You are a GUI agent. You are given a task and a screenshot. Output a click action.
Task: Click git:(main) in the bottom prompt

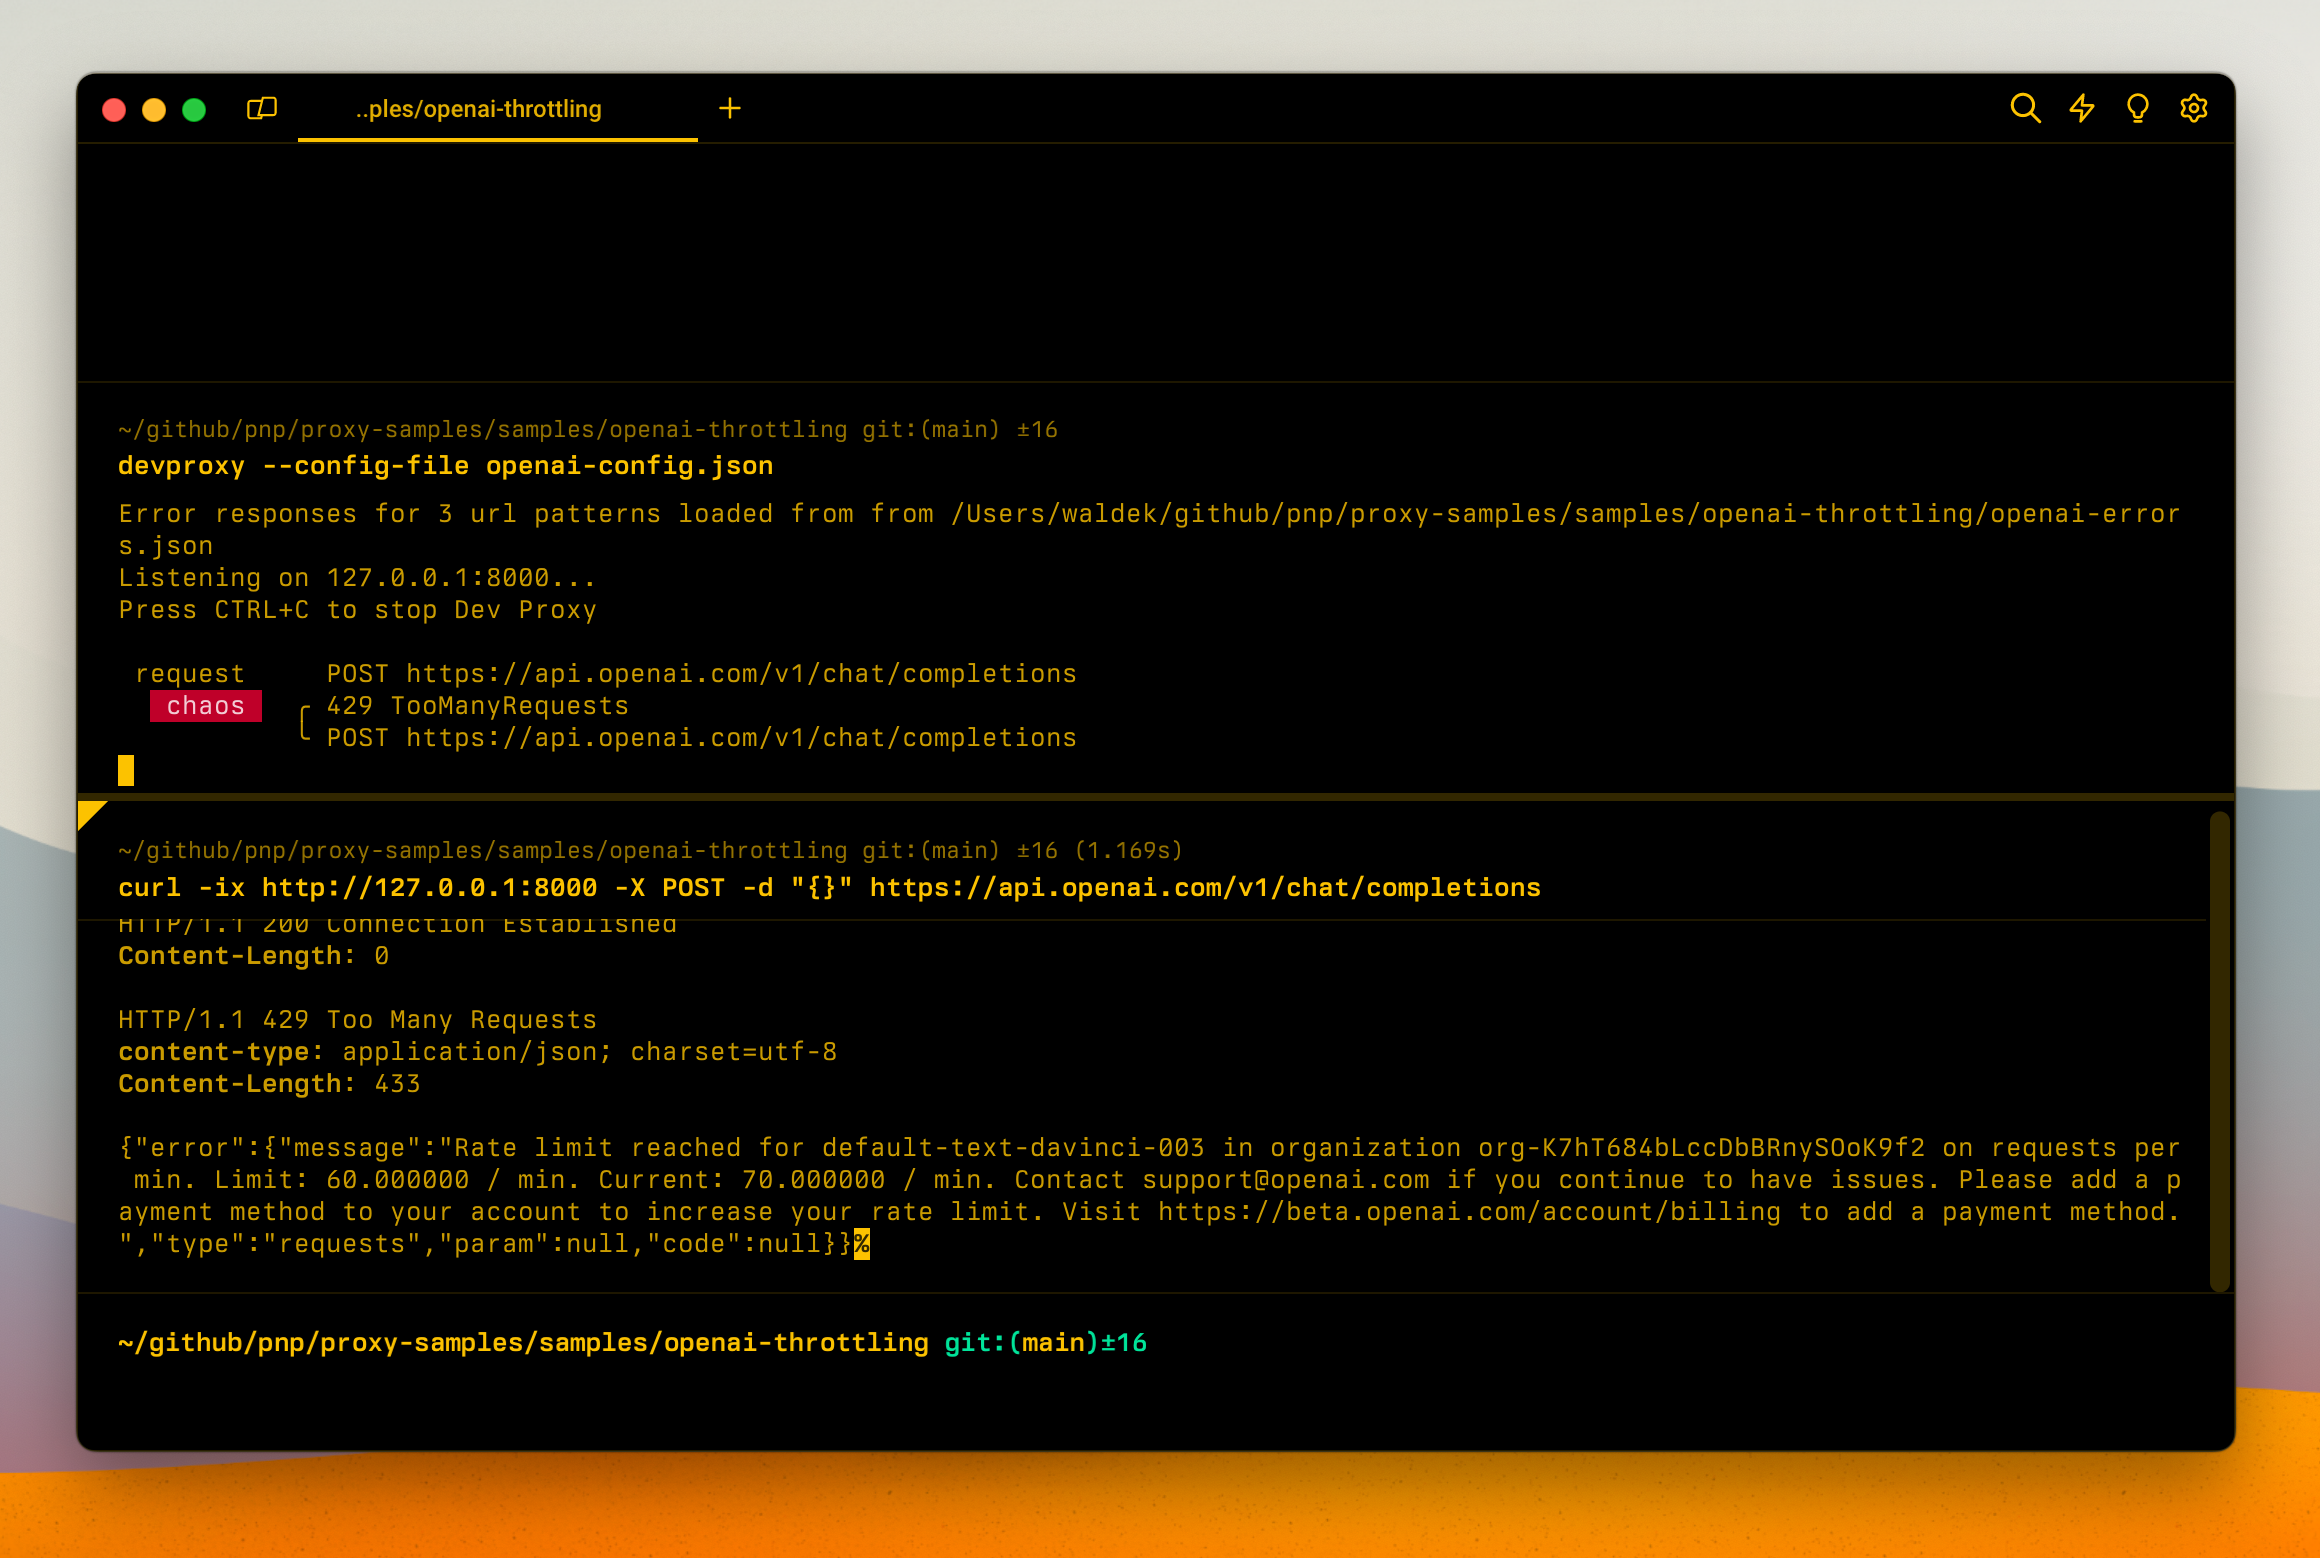point(1020,1343)
